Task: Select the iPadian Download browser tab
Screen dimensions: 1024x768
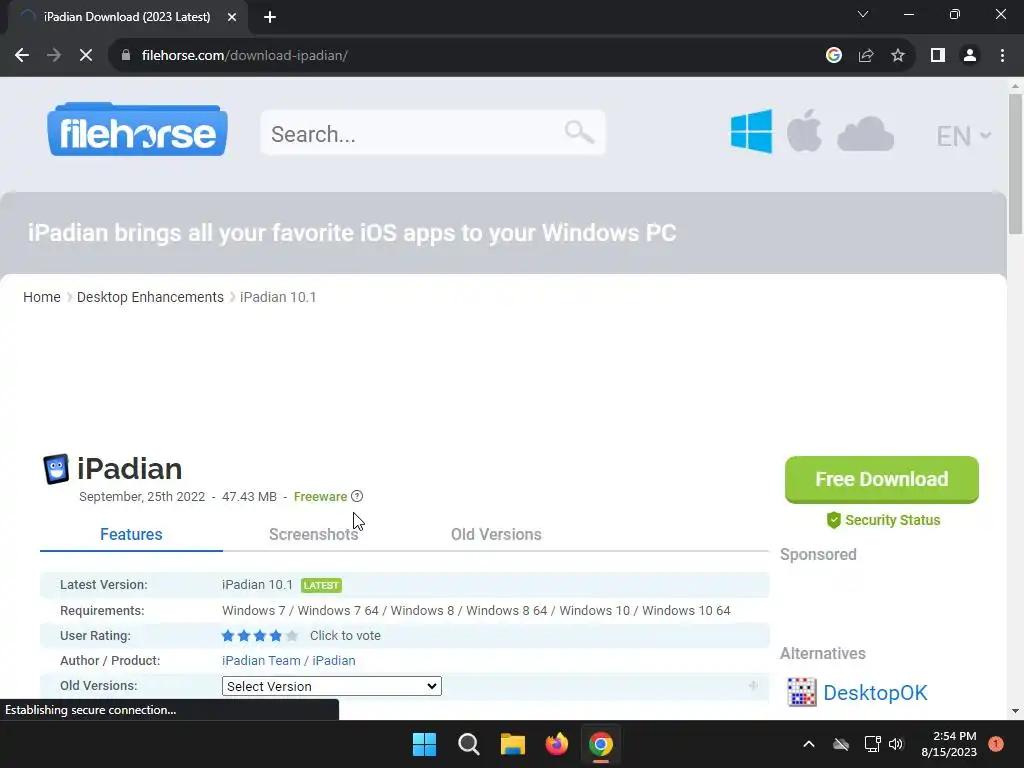Action: pyautogui.click(x=127, y=17)
